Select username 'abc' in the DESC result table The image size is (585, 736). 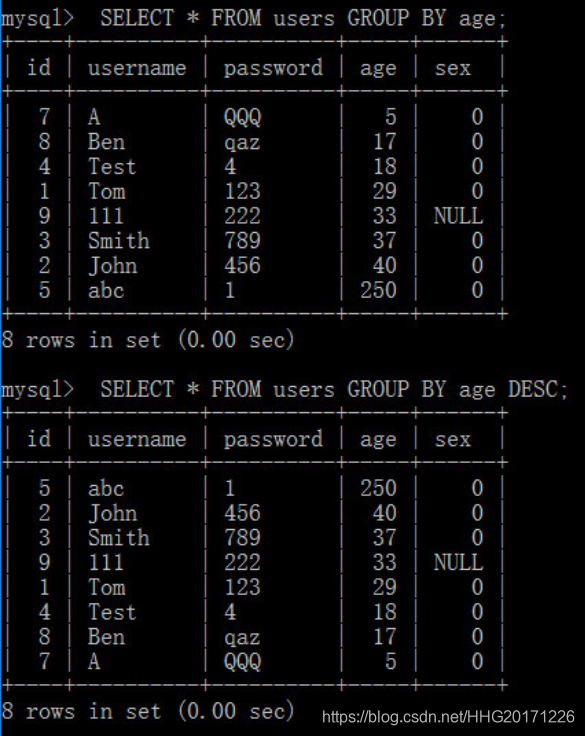(106, 489)
